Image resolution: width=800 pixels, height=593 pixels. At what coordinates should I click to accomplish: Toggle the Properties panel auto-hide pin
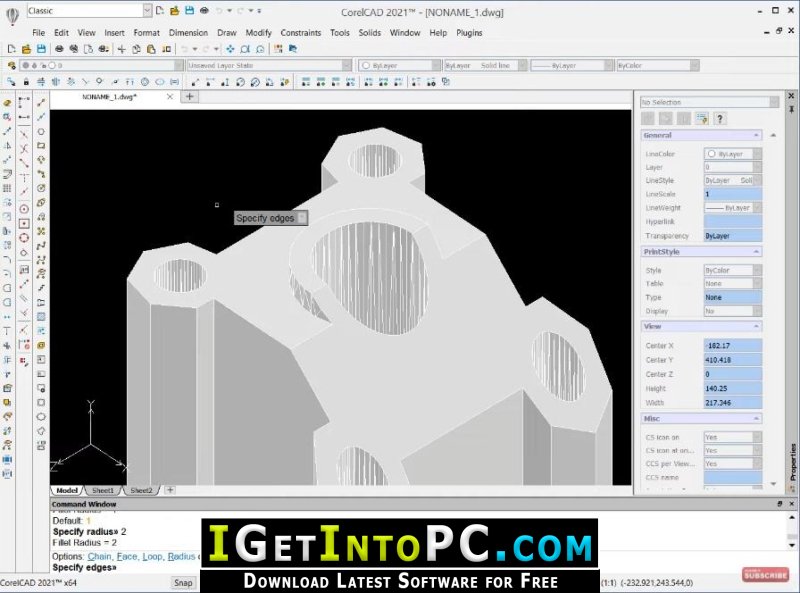point(791,109)
